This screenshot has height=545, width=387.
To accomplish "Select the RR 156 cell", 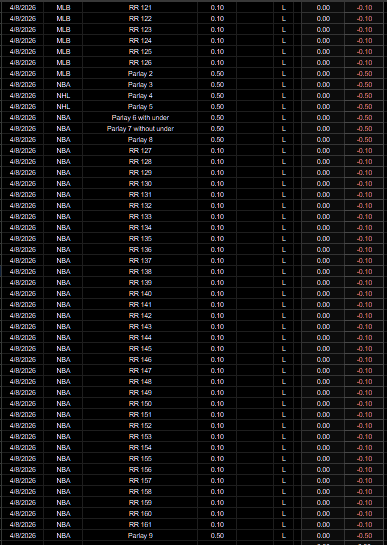I will [140, 470].
